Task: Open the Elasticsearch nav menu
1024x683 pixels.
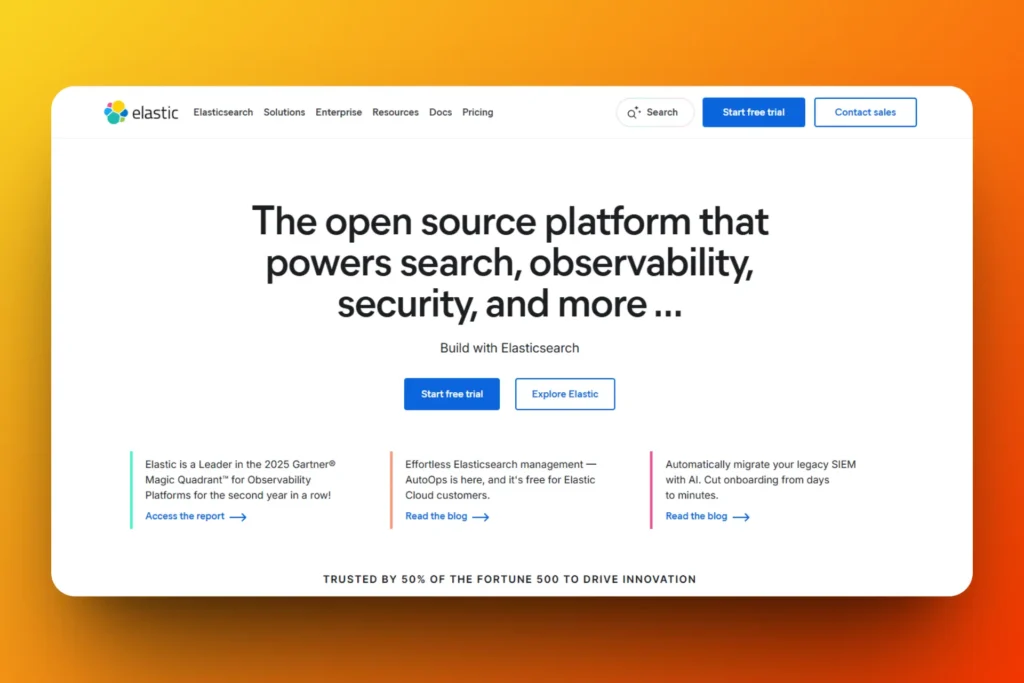Action: click(223, 112)
